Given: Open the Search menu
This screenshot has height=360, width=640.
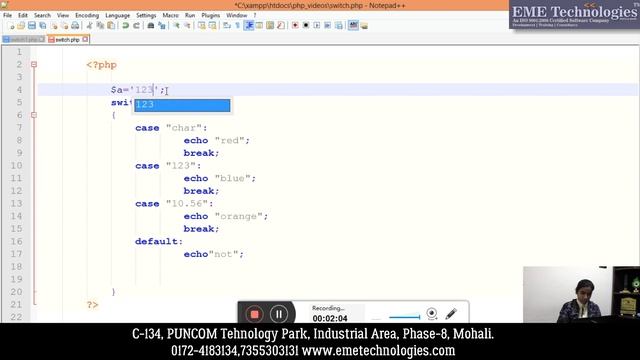Looking at the screenshot, I should [42, 15].
